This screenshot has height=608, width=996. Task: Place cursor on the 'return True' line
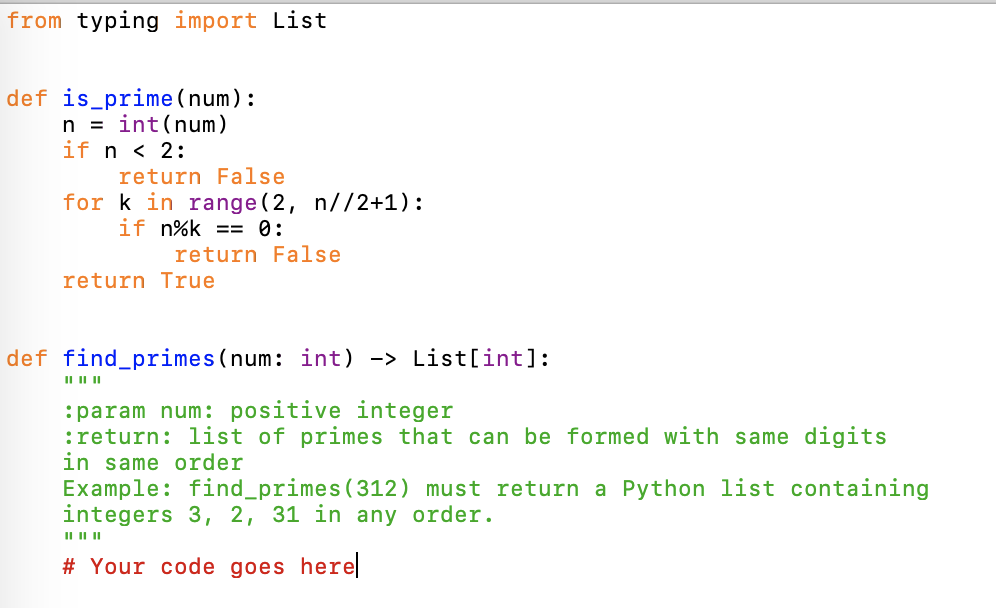point(138,280)
